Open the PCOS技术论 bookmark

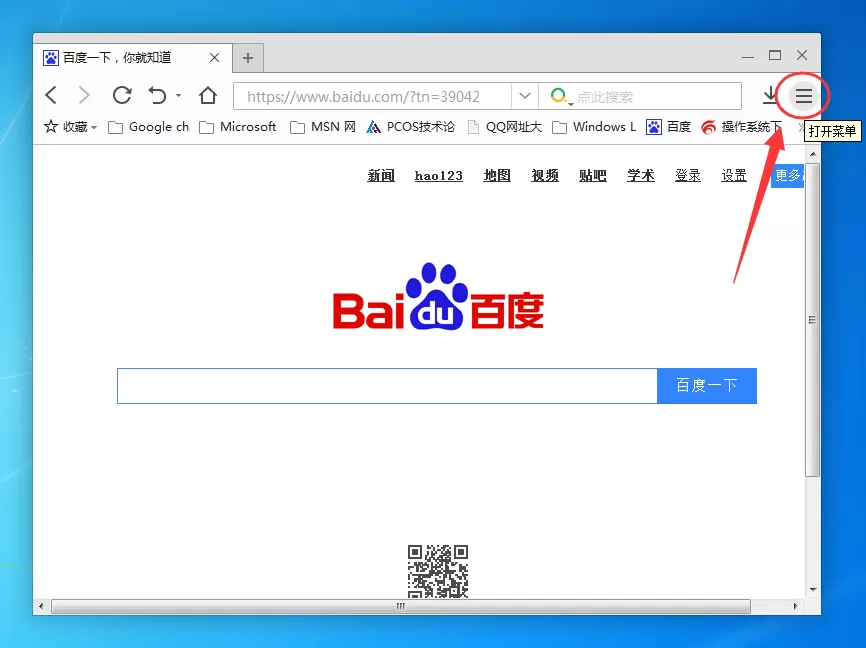tap(410, 127)
